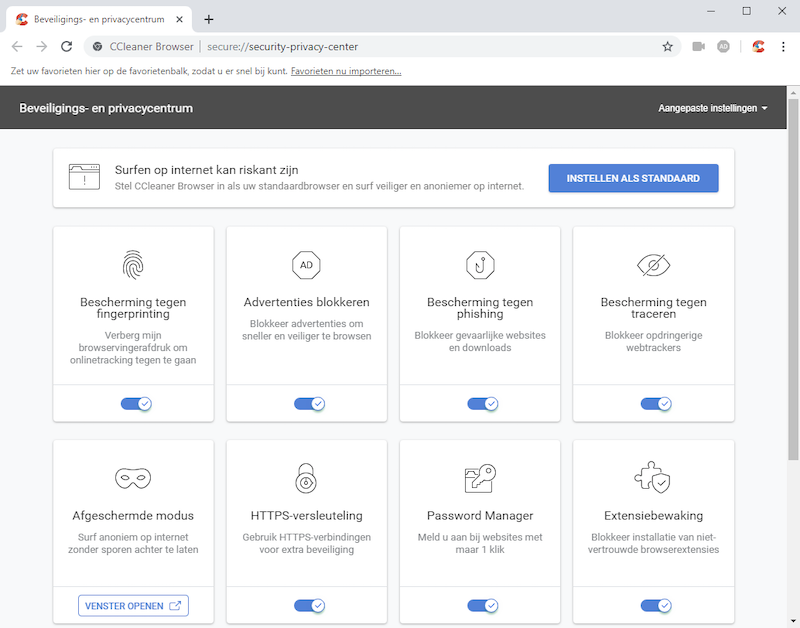
Task: Toggle HTTPS-versleuteling switch off
Action: 309,605
